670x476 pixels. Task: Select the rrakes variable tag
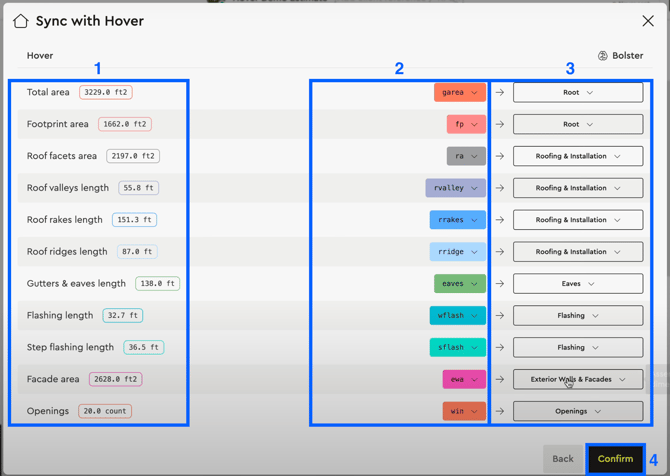coord(457,220)
